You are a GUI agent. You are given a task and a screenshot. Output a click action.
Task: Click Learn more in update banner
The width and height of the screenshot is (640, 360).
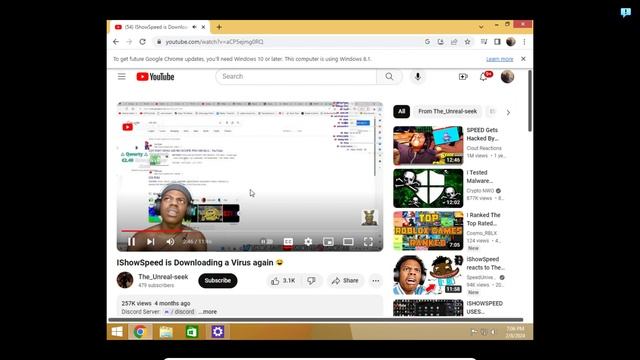coord(500,59)
